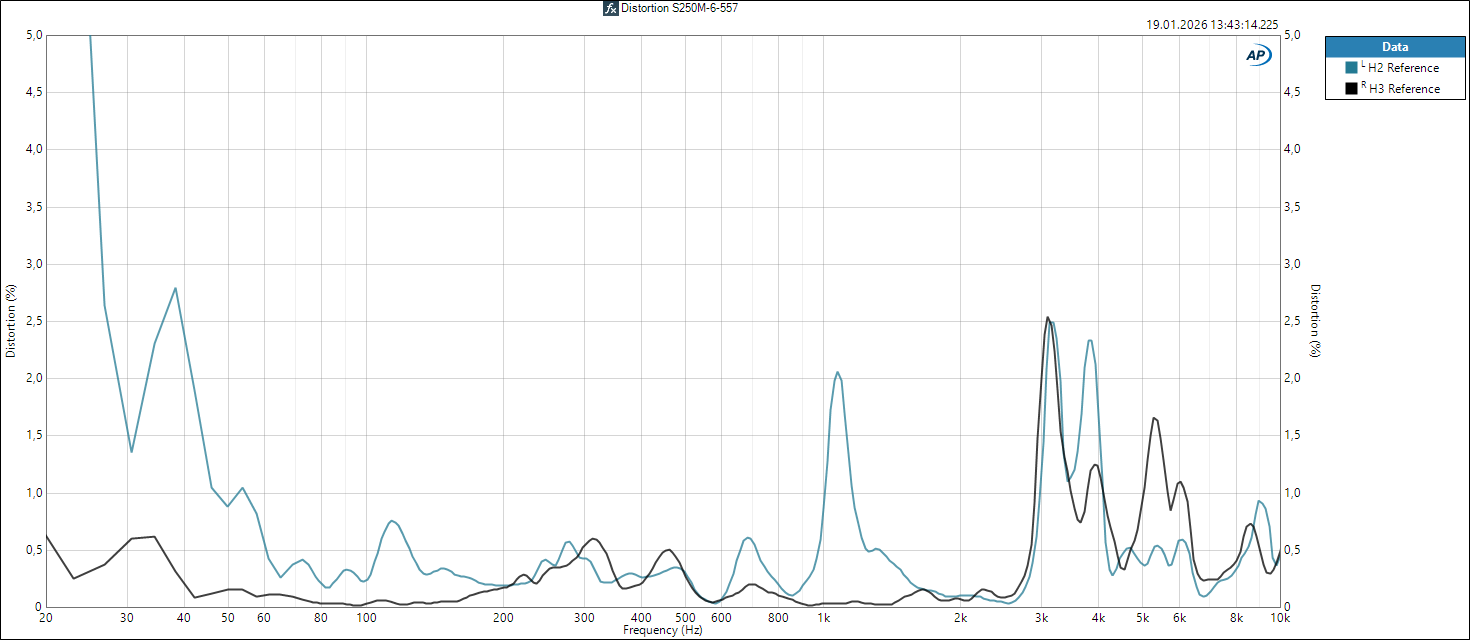Click the Data legend header

[1395, 47]
